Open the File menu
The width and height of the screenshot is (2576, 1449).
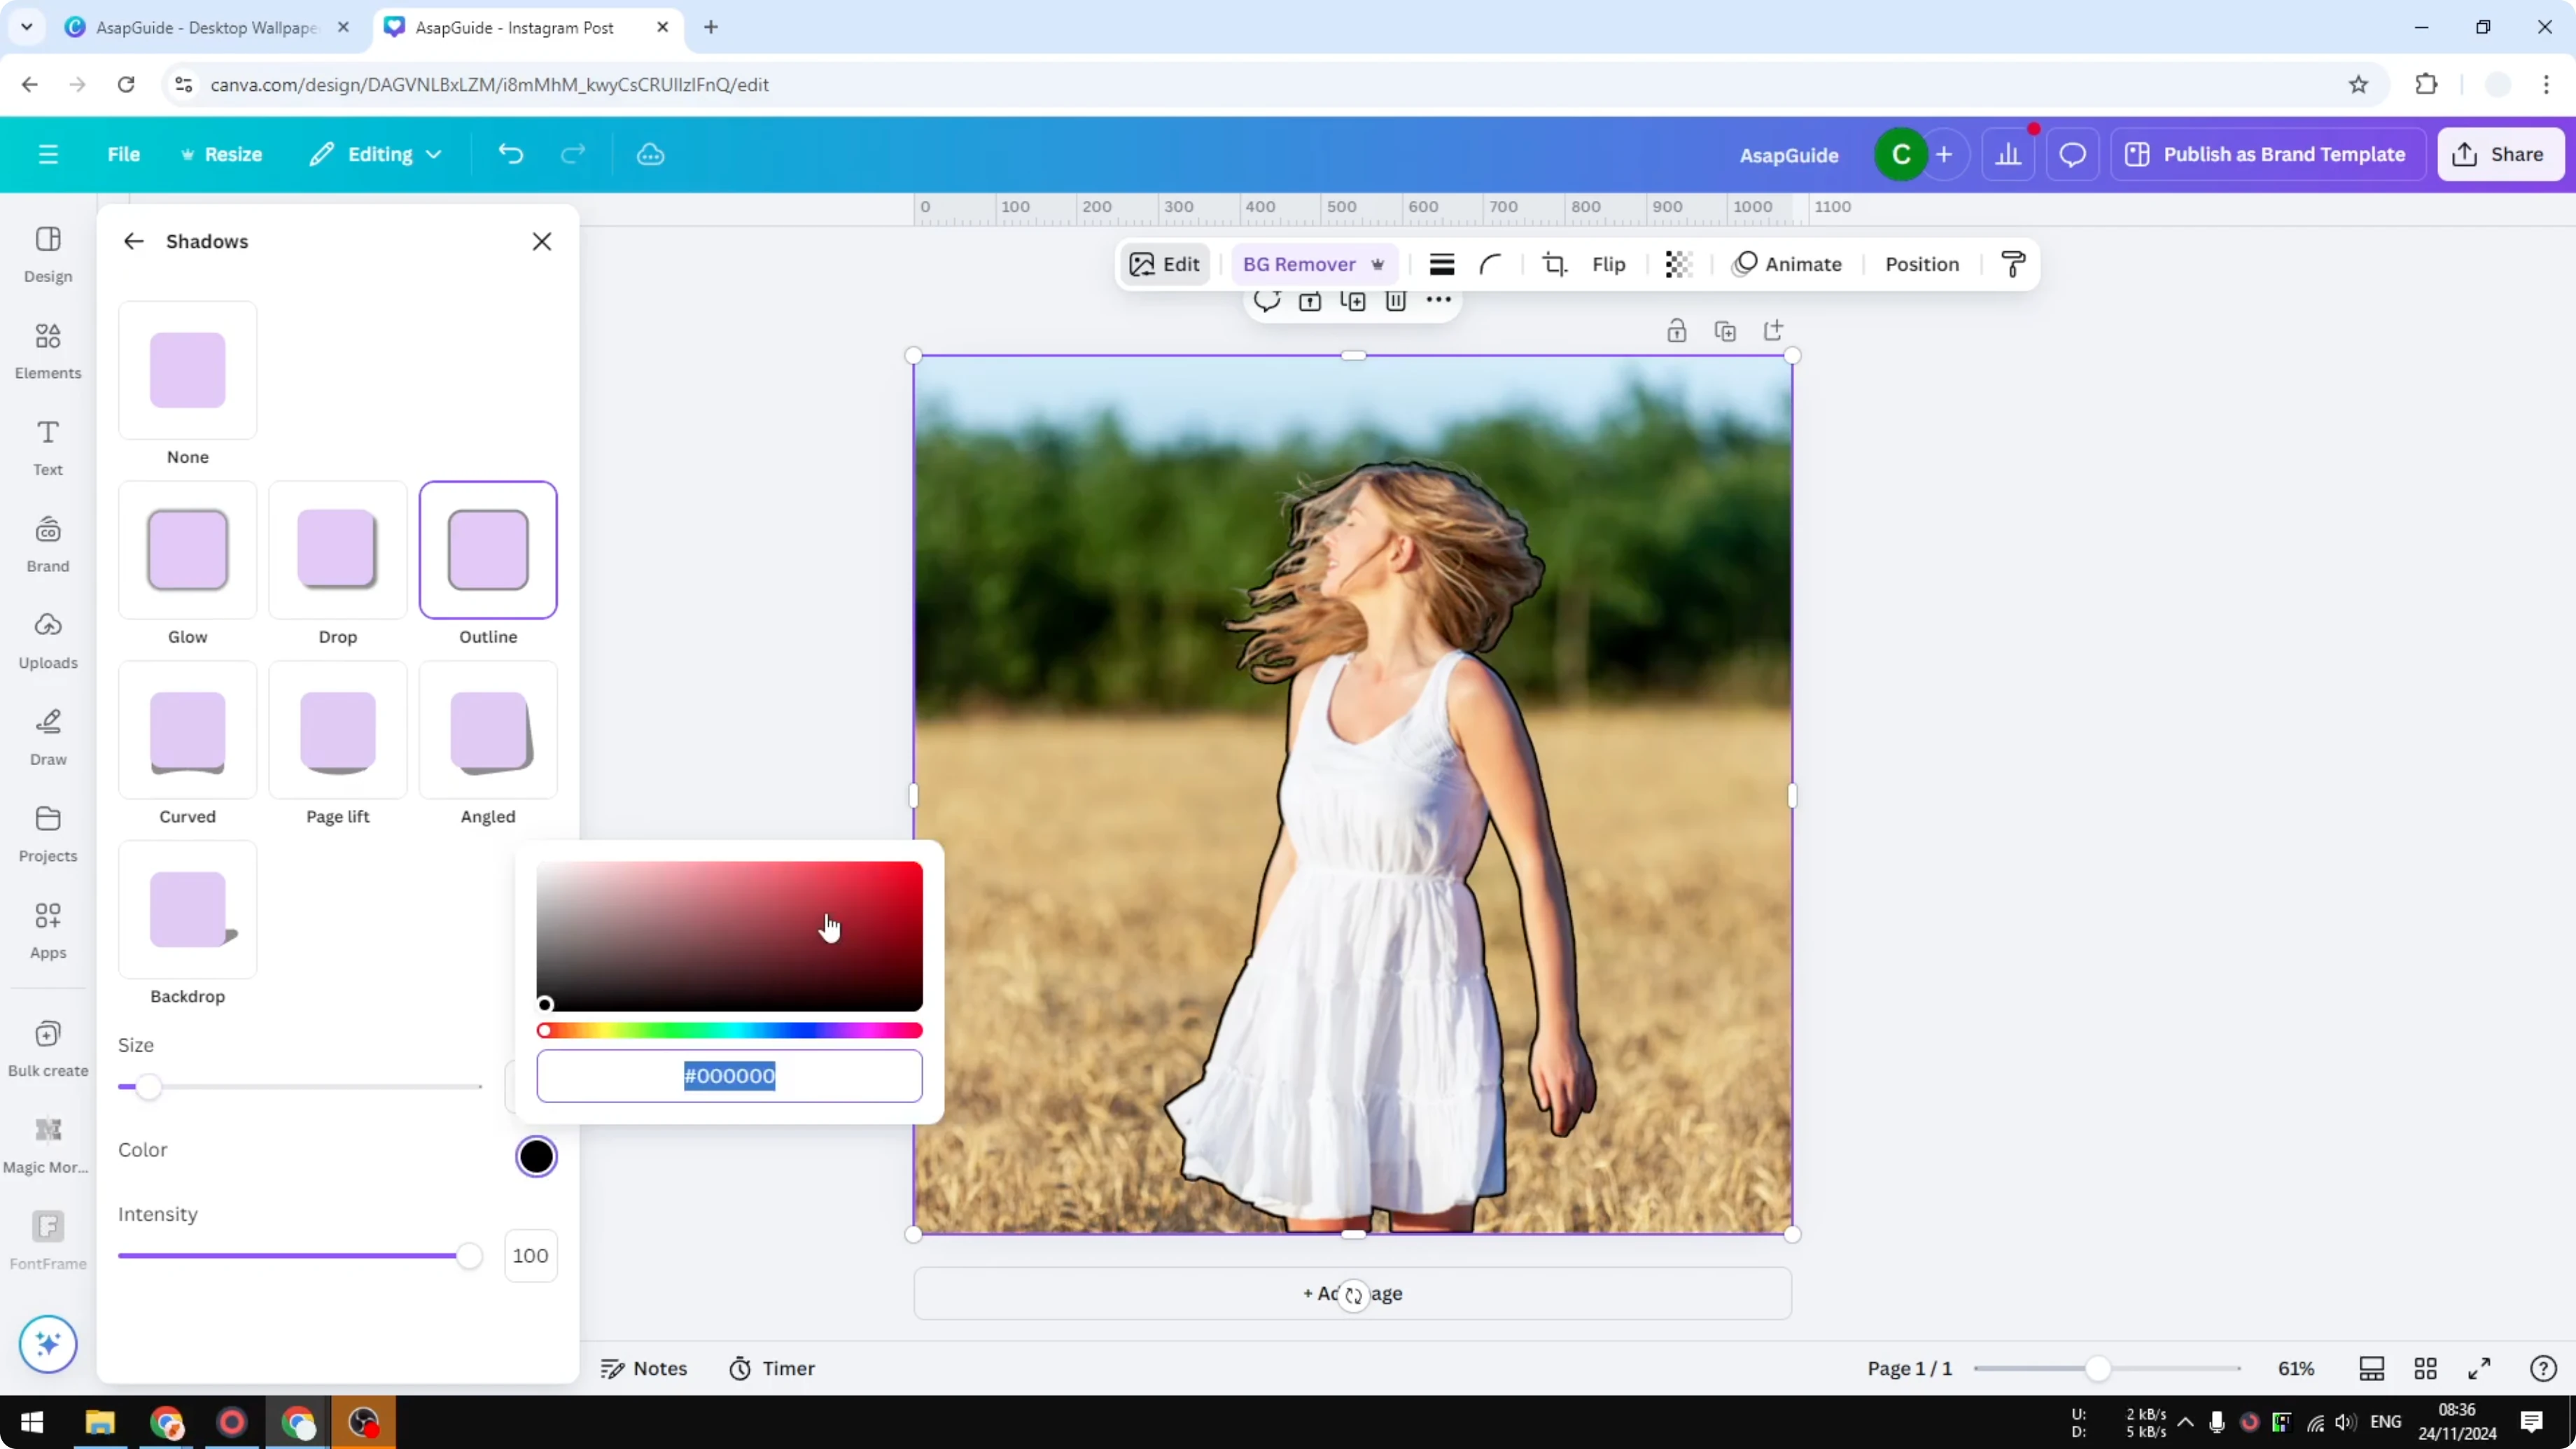[124, 154]
